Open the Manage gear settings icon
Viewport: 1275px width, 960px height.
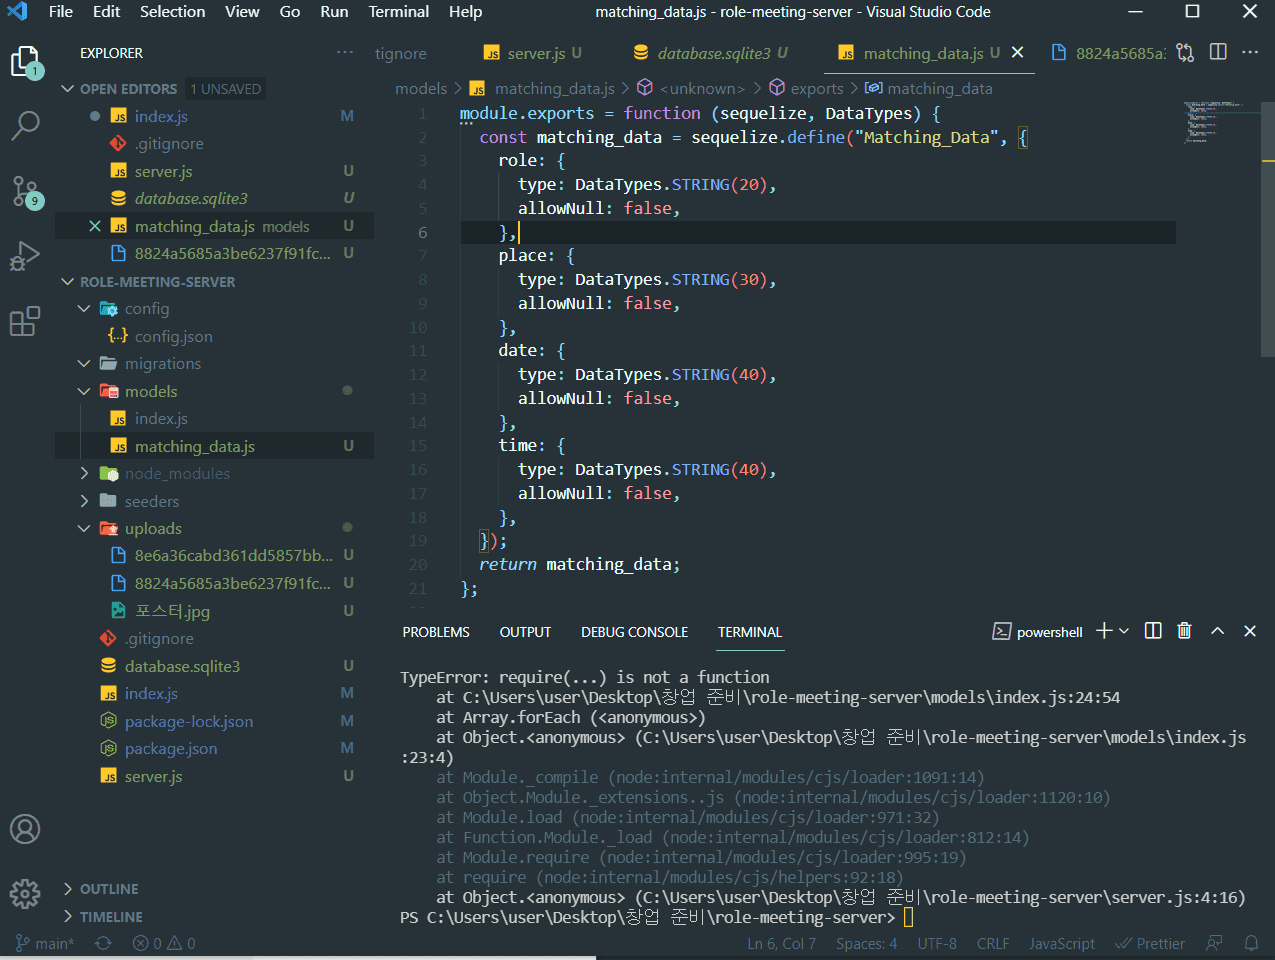coord(25,893)
